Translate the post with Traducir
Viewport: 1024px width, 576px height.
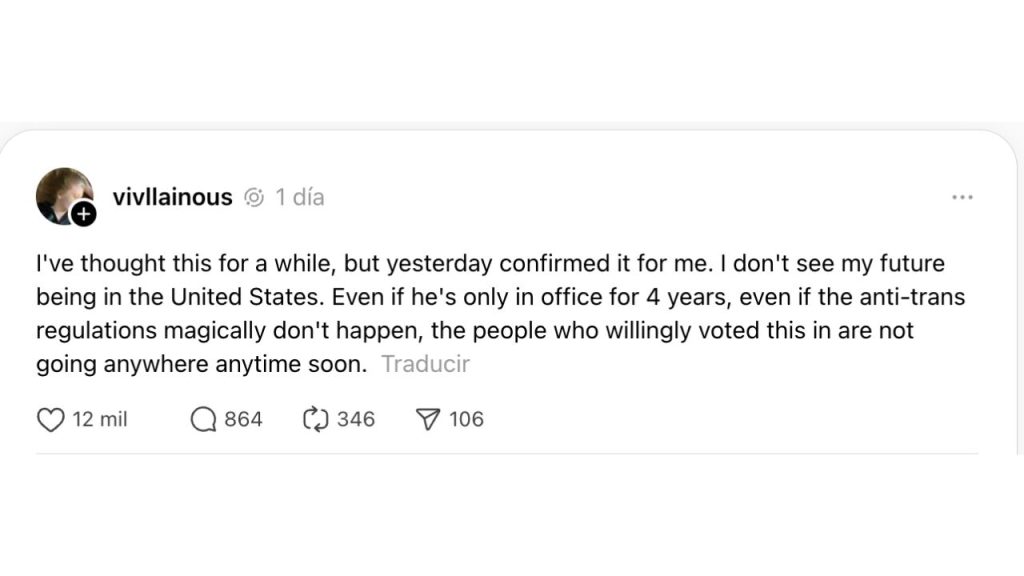425,364
